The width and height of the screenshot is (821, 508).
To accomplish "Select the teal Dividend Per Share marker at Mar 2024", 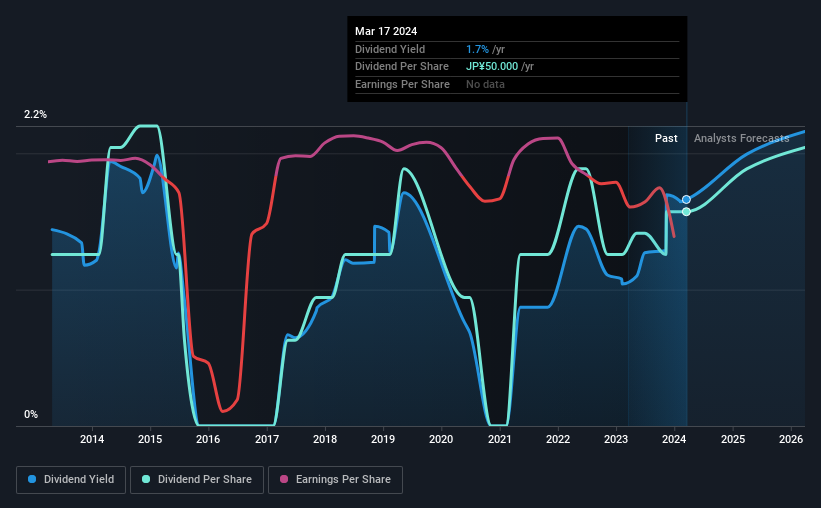I will tap(686, 212).
